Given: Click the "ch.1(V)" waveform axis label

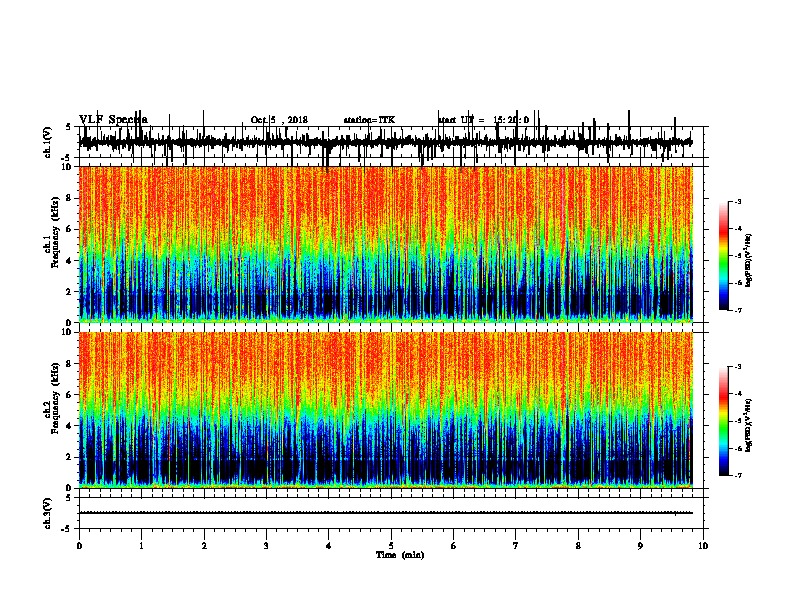Looking at the screenshot, I should [48, 142].
